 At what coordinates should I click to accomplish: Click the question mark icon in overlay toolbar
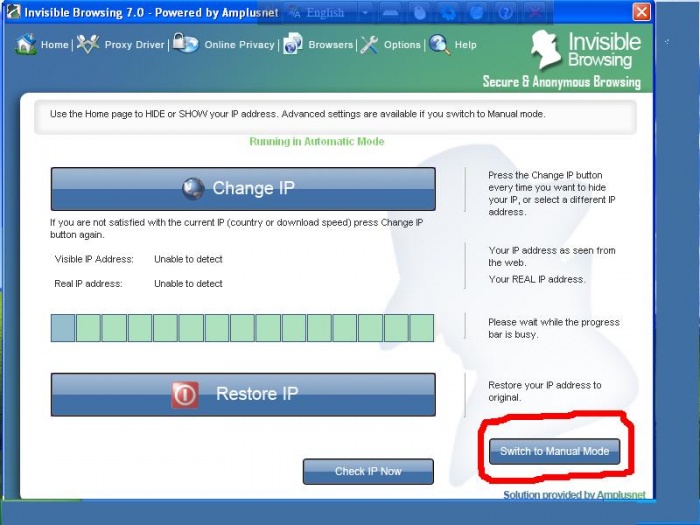tap(505, 12)
